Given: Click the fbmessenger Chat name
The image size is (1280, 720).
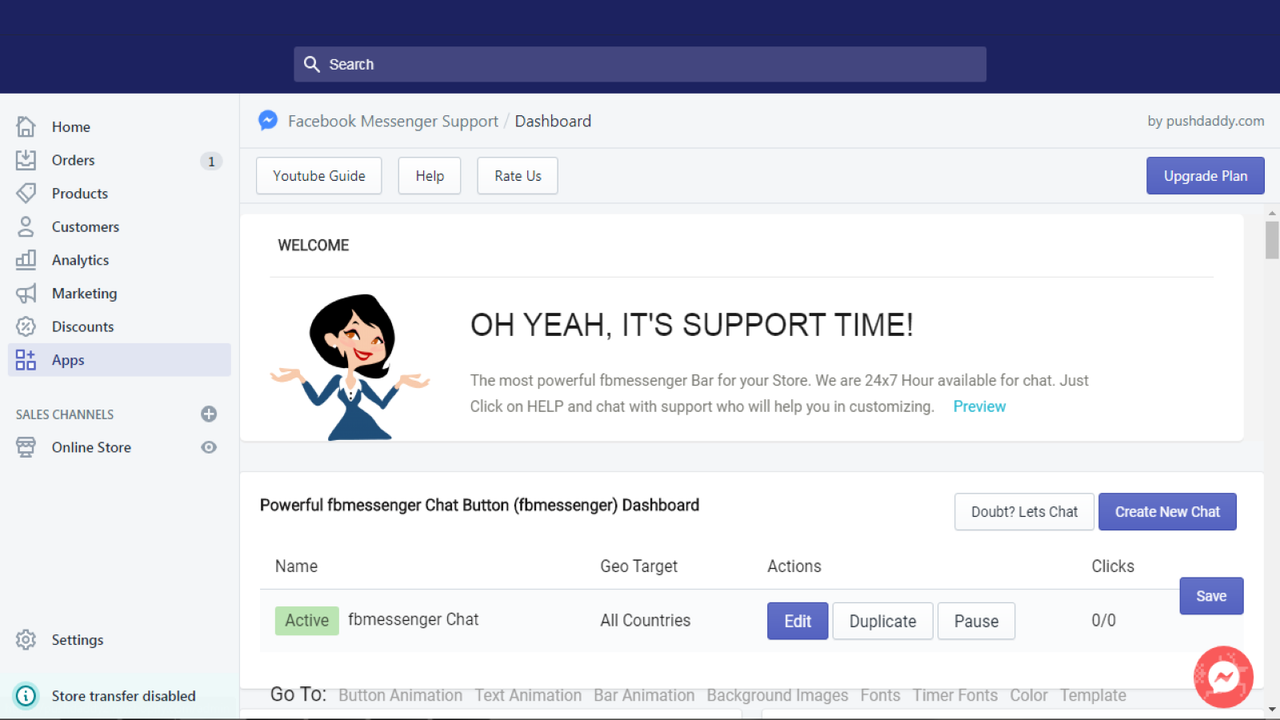Looking at the screenshot, I should 413,619.
